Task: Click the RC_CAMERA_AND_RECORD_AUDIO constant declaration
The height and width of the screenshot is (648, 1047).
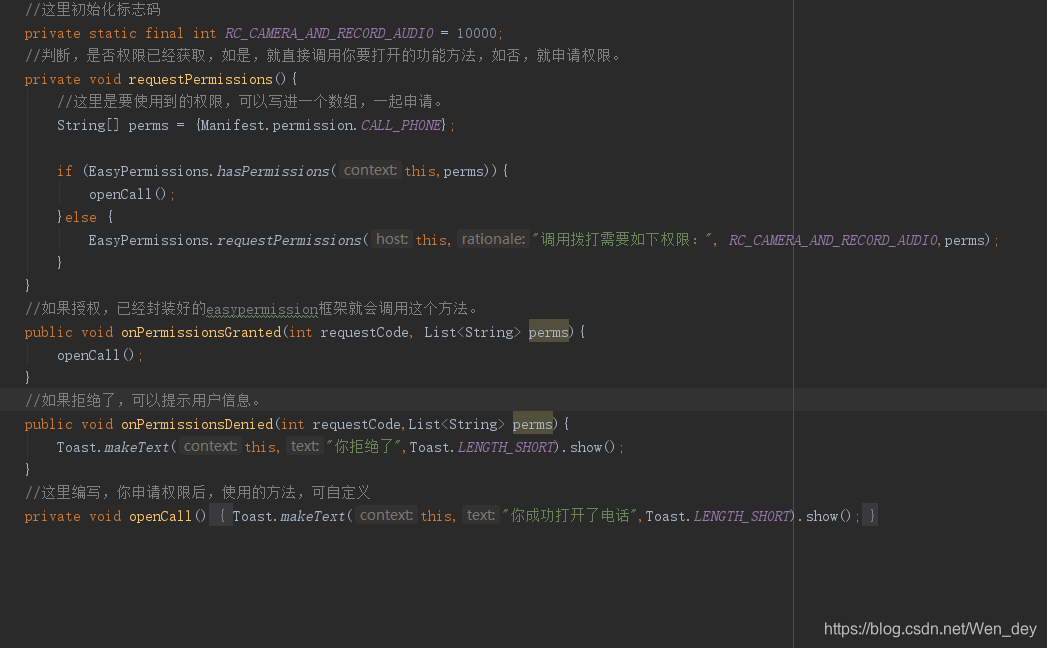Action: pyautogui.click(x=329, y=33)
